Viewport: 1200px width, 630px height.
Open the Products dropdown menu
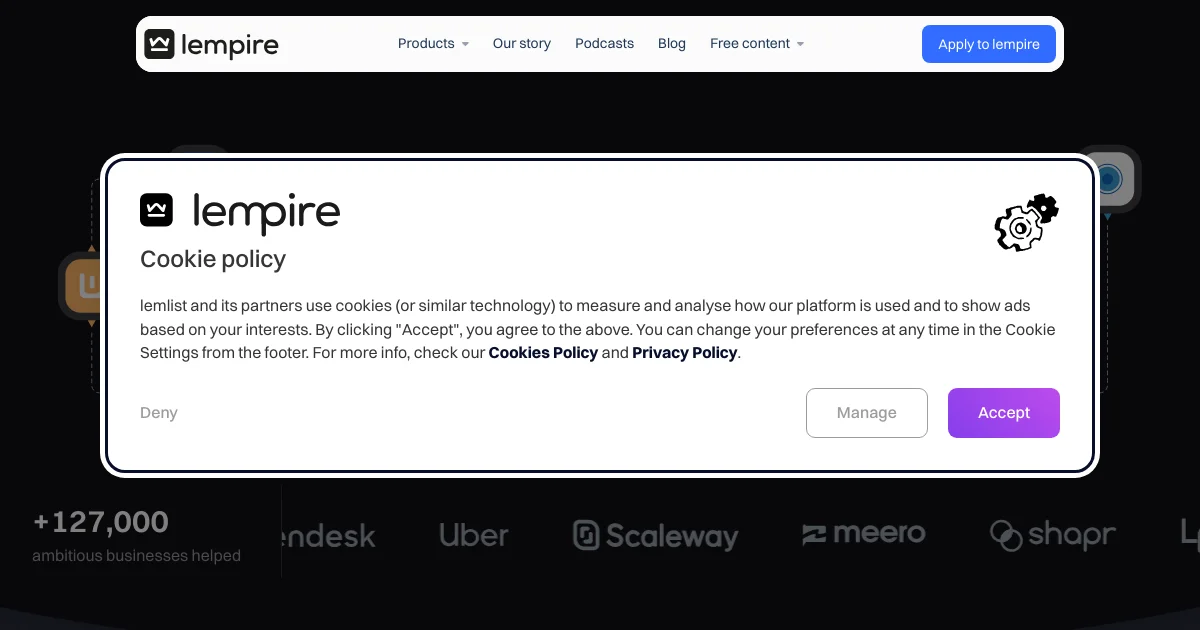click(x=433, y=44)
